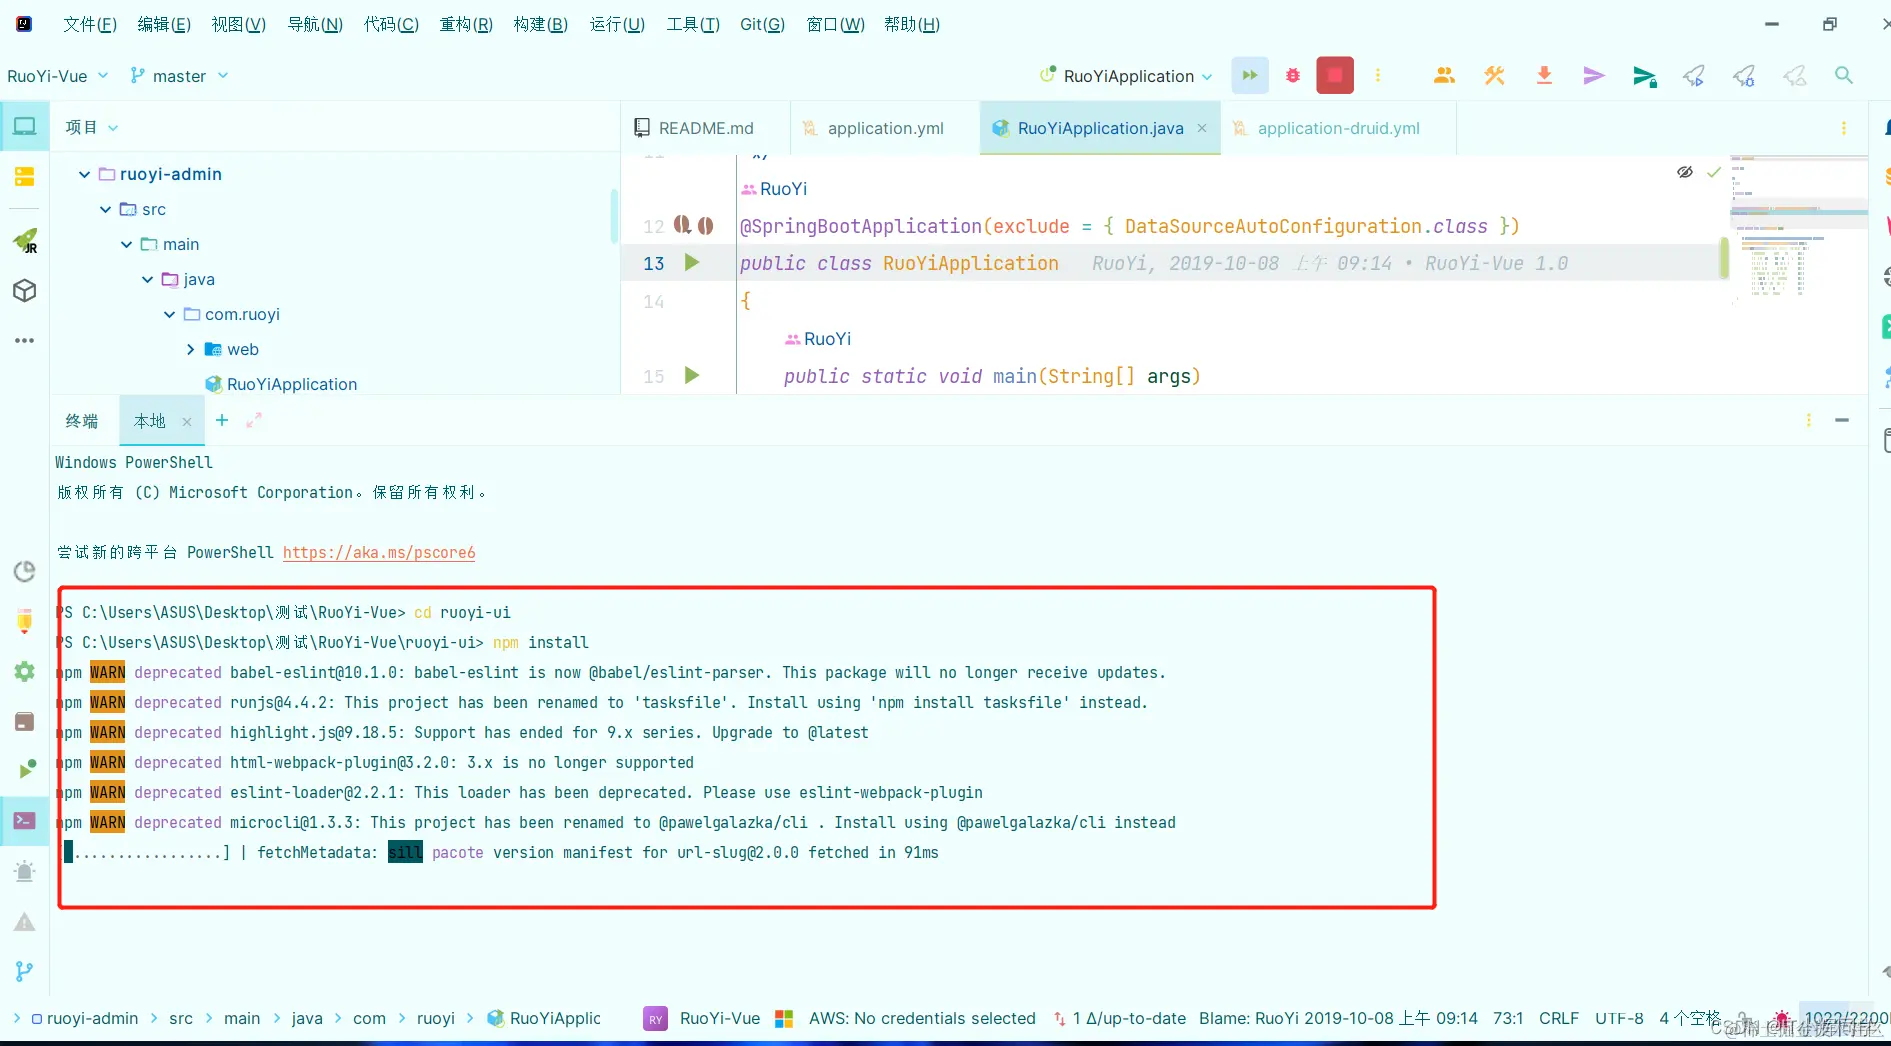Click the green rerun RuoYiApplication button
Screen dimensions: 1891x1046
pos(1250,75)
